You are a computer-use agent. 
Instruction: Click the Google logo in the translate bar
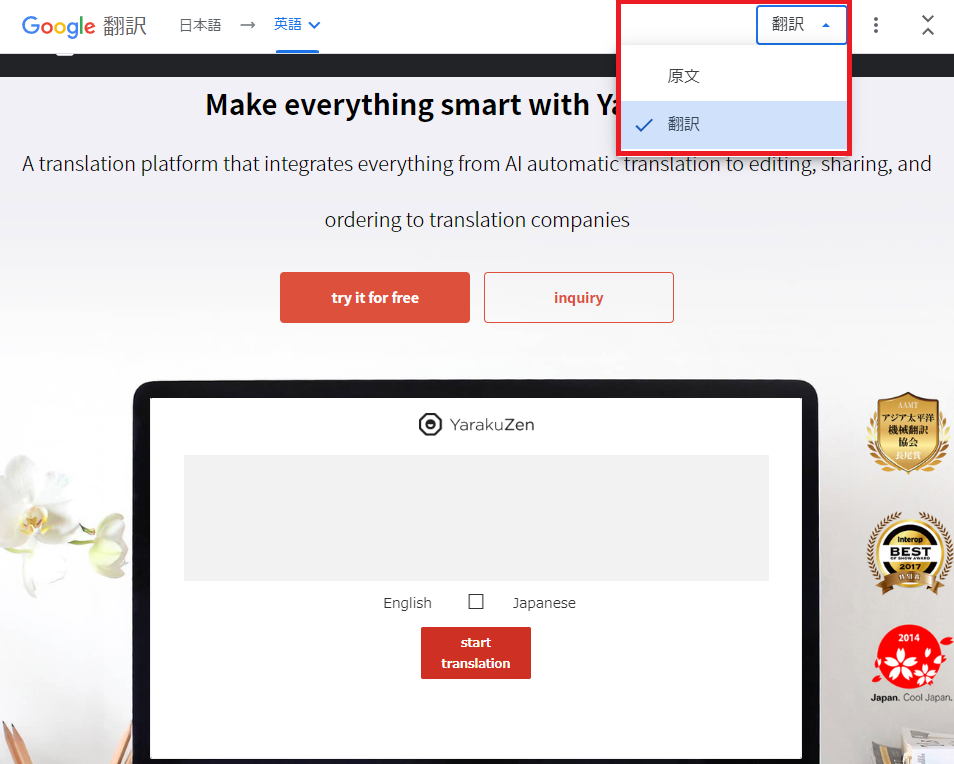(x=58, y=26)
